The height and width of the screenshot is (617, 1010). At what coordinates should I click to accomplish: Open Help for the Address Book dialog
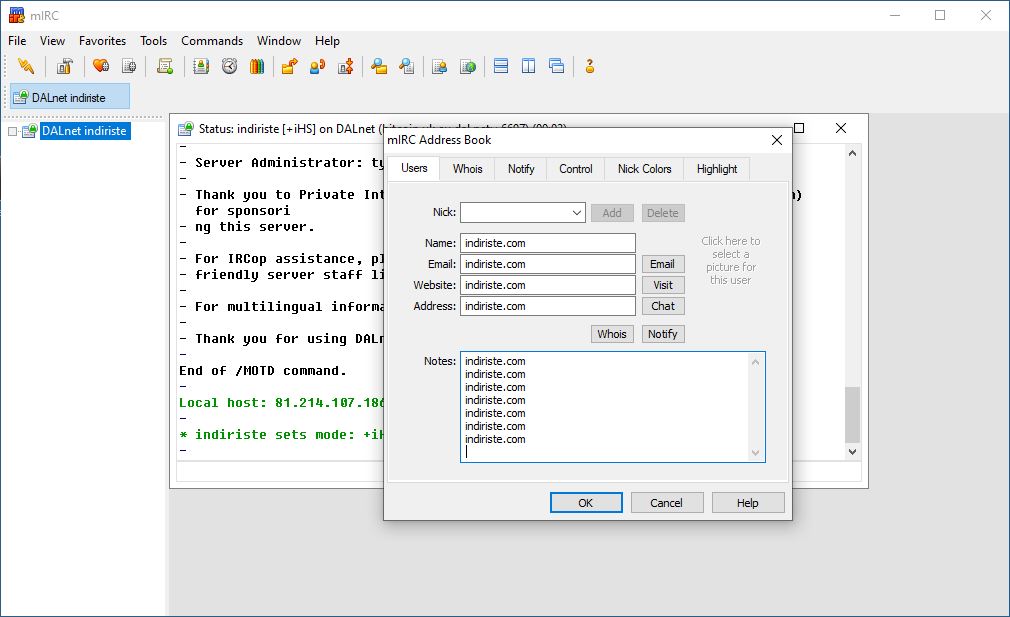[748, 503]
